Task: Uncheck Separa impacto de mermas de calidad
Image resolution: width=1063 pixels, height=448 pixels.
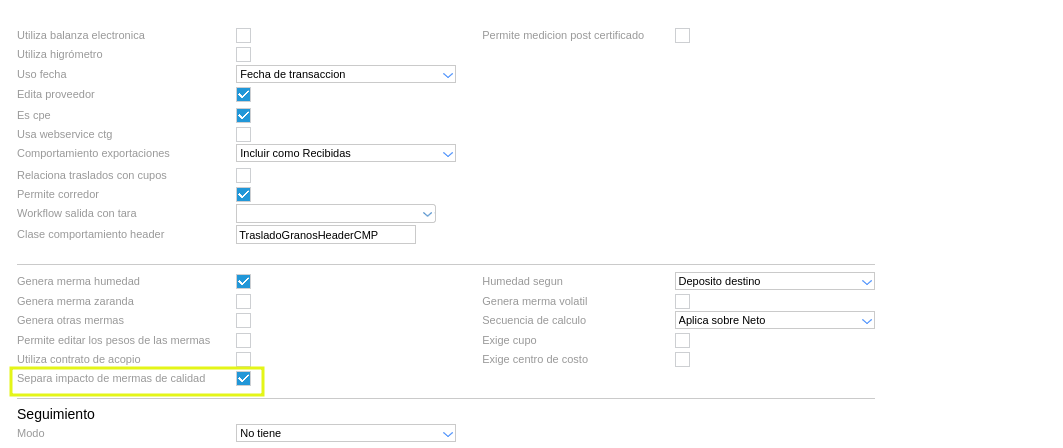Action: [243, 379]
